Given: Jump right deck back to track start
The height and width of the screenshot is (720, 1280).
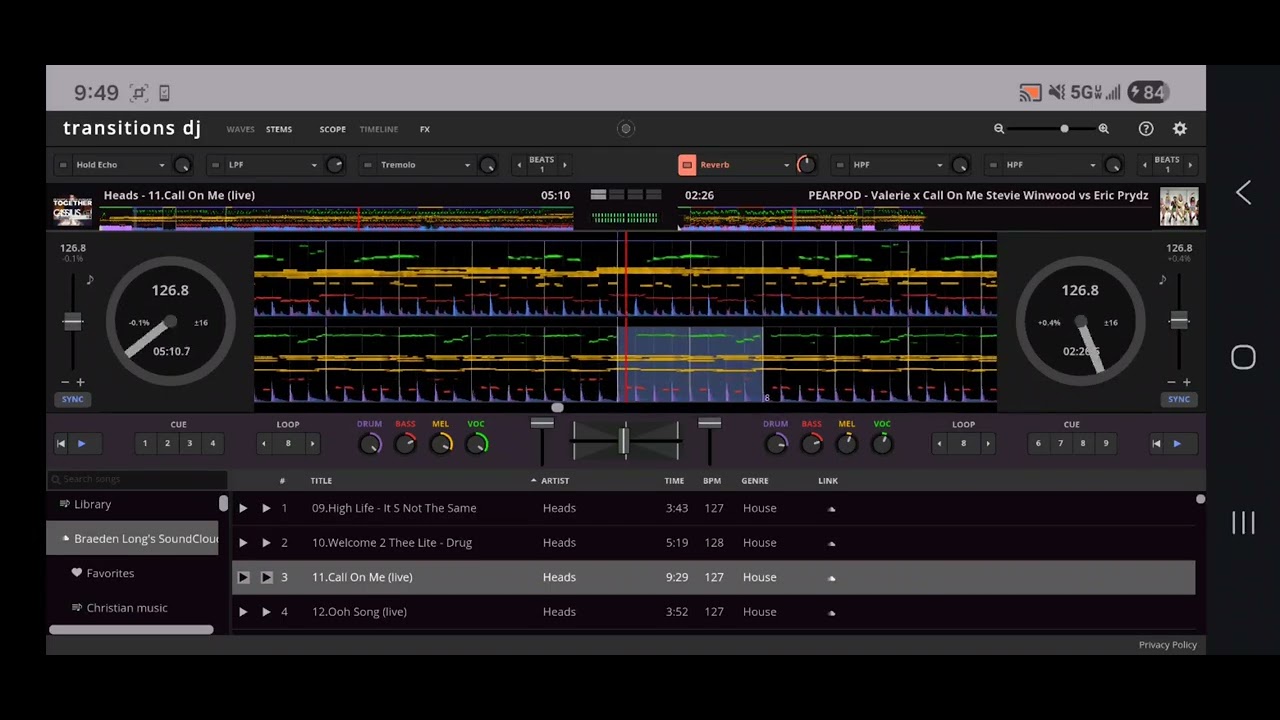Looking at the screenshot, I should pos(1156,443).
